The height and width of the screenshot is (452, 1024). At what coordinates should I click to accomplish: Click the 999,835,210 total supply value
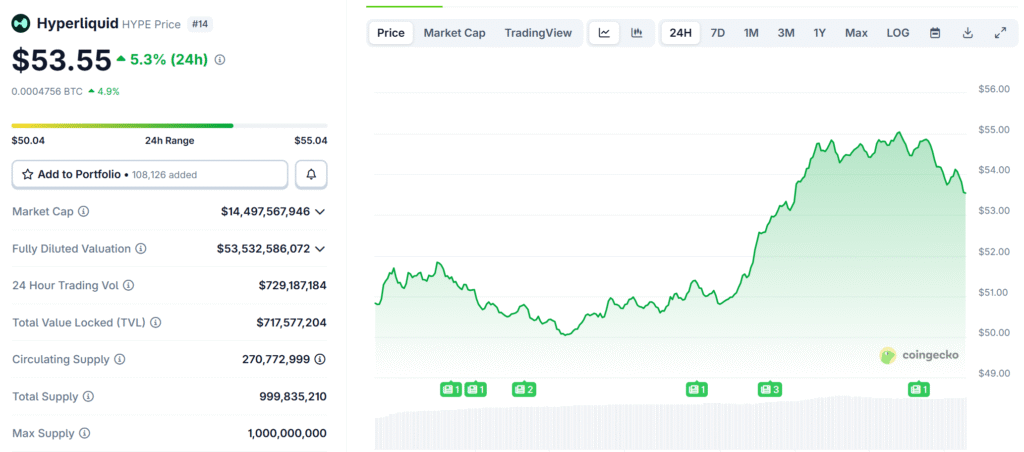293,396
